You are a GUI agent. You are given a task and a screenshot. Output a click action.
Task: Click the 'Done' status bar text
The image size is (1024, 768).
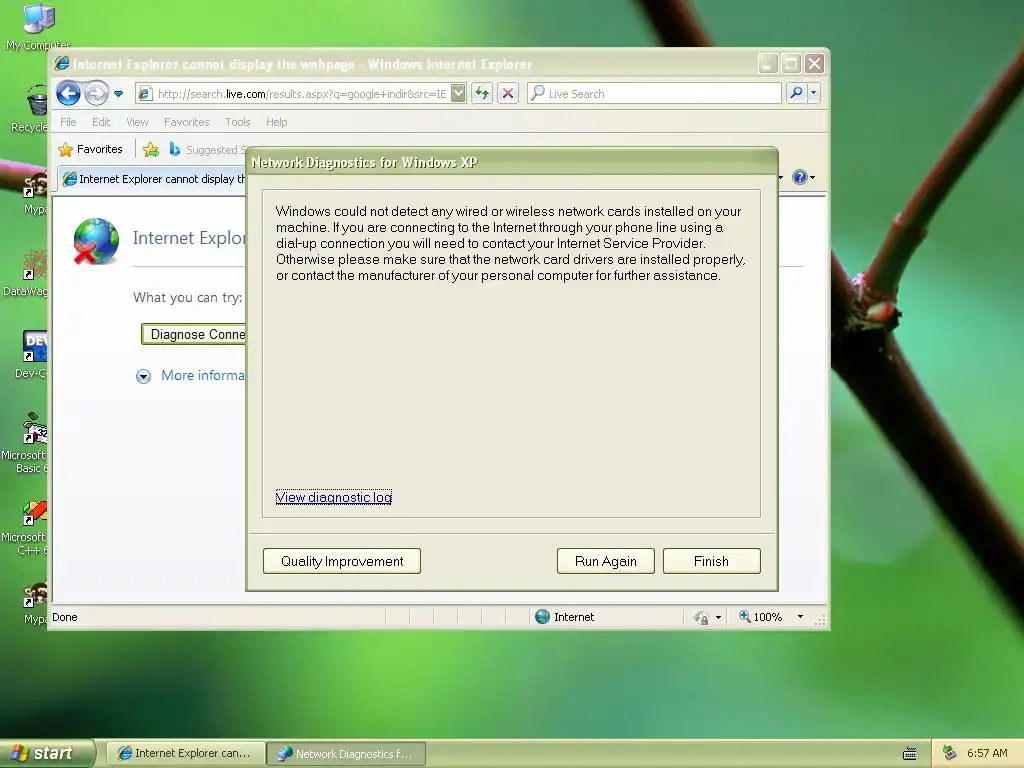click(65, 617)
